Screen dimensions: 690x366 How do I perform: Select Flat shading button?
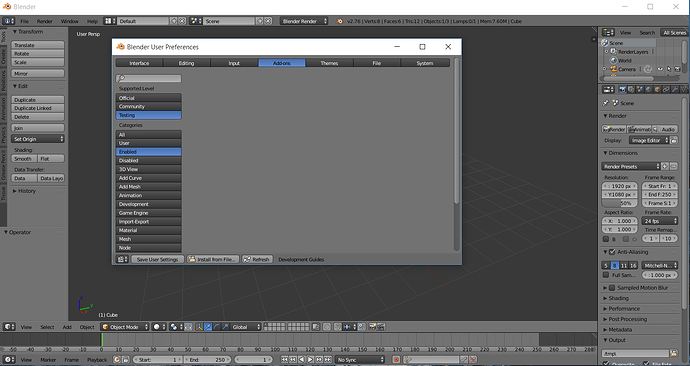(x=51, y=158)
